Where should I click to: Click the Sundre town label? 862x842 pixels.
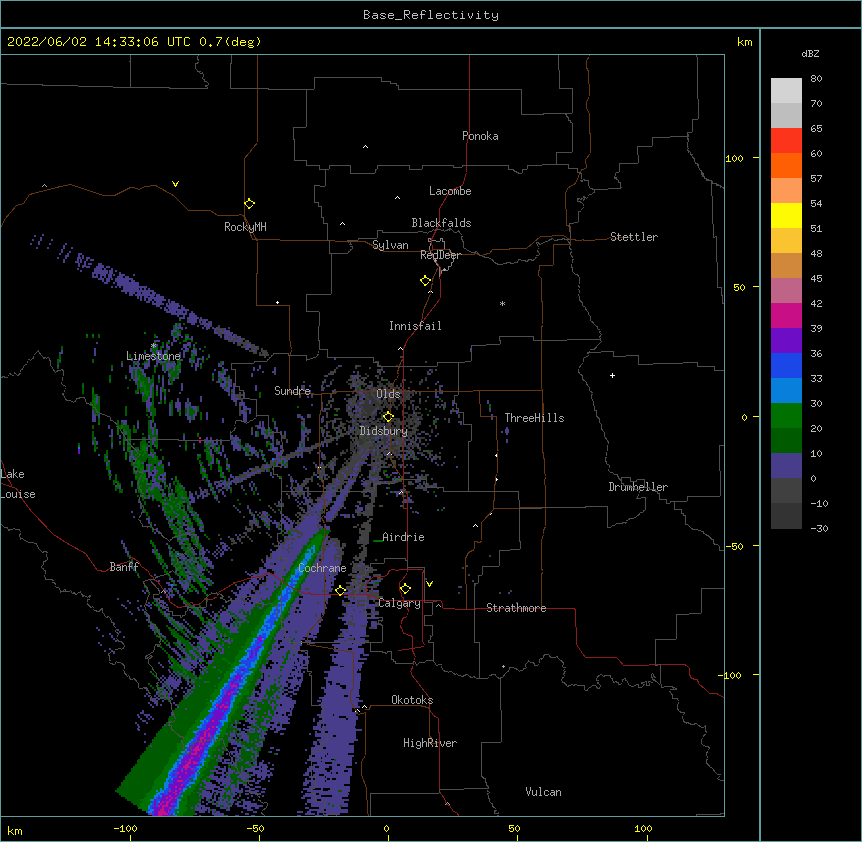coord(292,391)
